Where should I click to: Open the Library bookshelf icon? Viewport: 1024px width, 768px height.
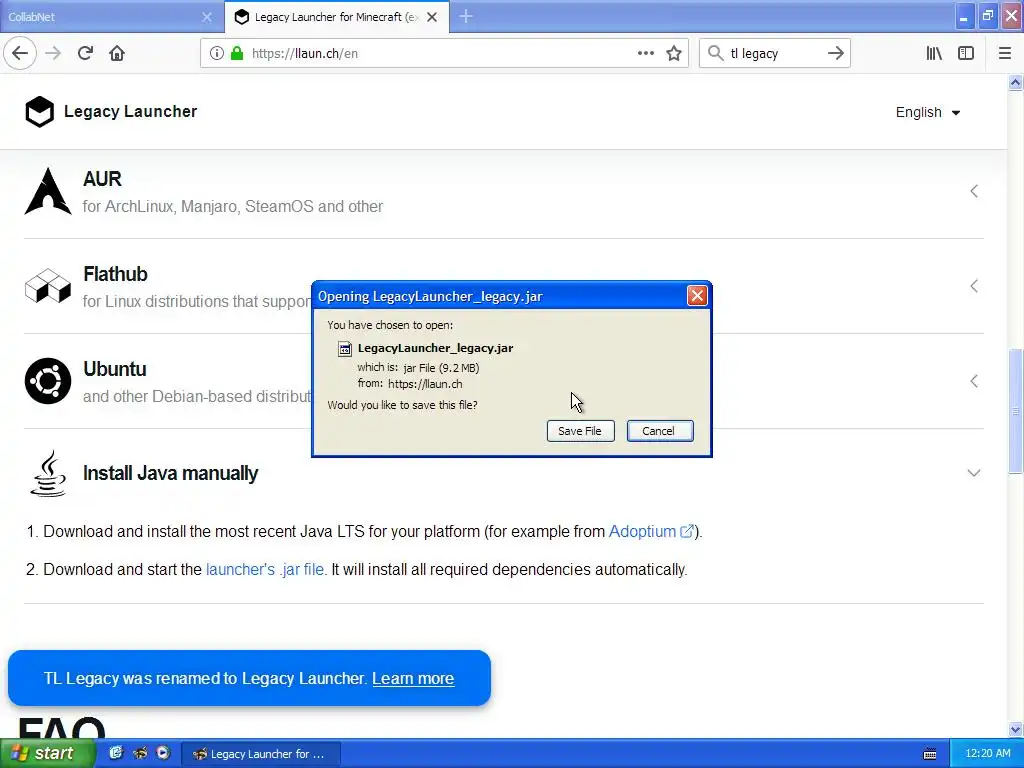[934, 53]
